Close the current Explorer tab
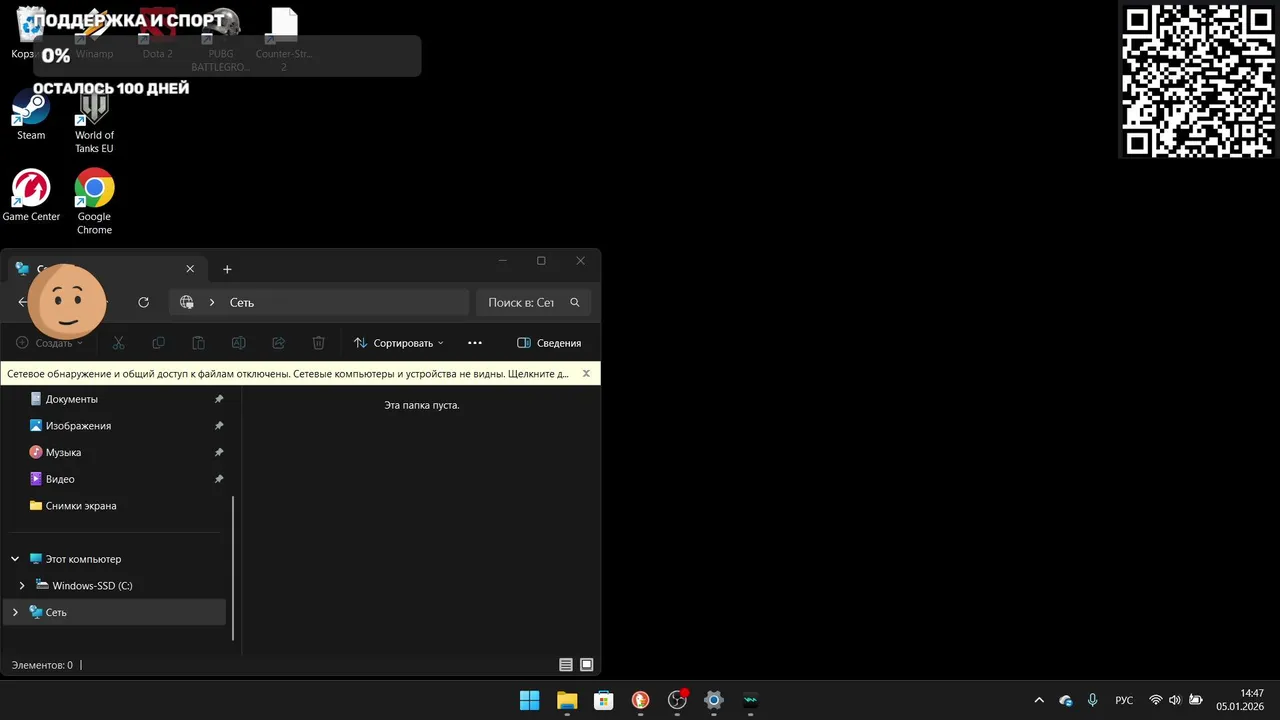The width and height of the screenshot is (1280, 720). coord(190,269)
